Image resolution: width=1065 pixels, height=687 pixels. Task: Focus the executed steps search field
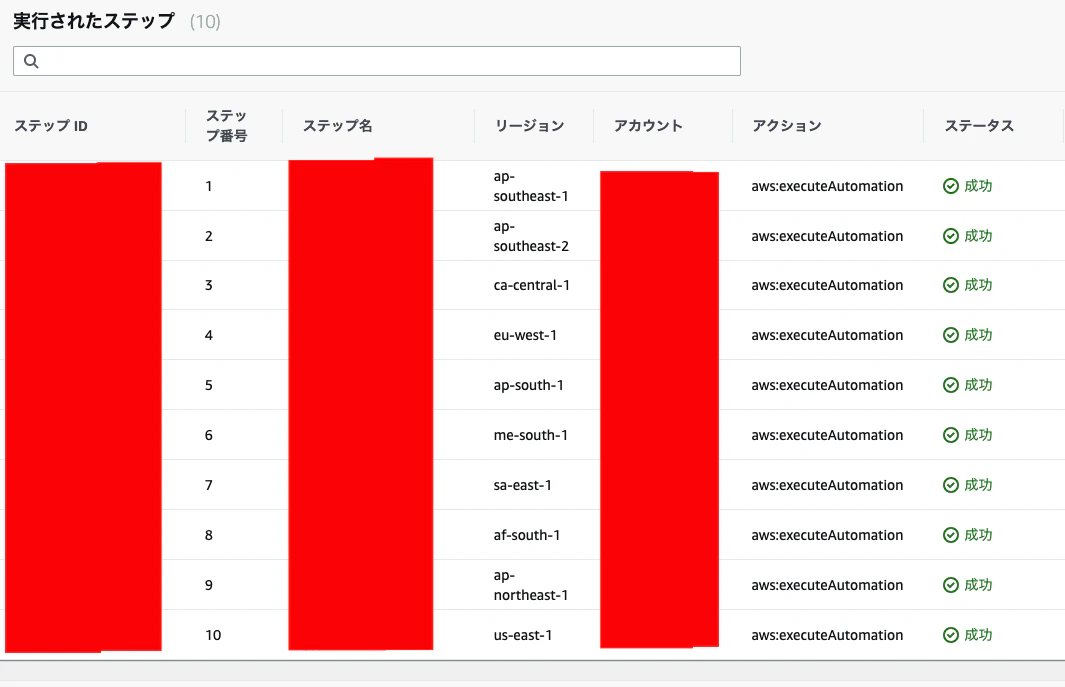click(x=376, y=61)
